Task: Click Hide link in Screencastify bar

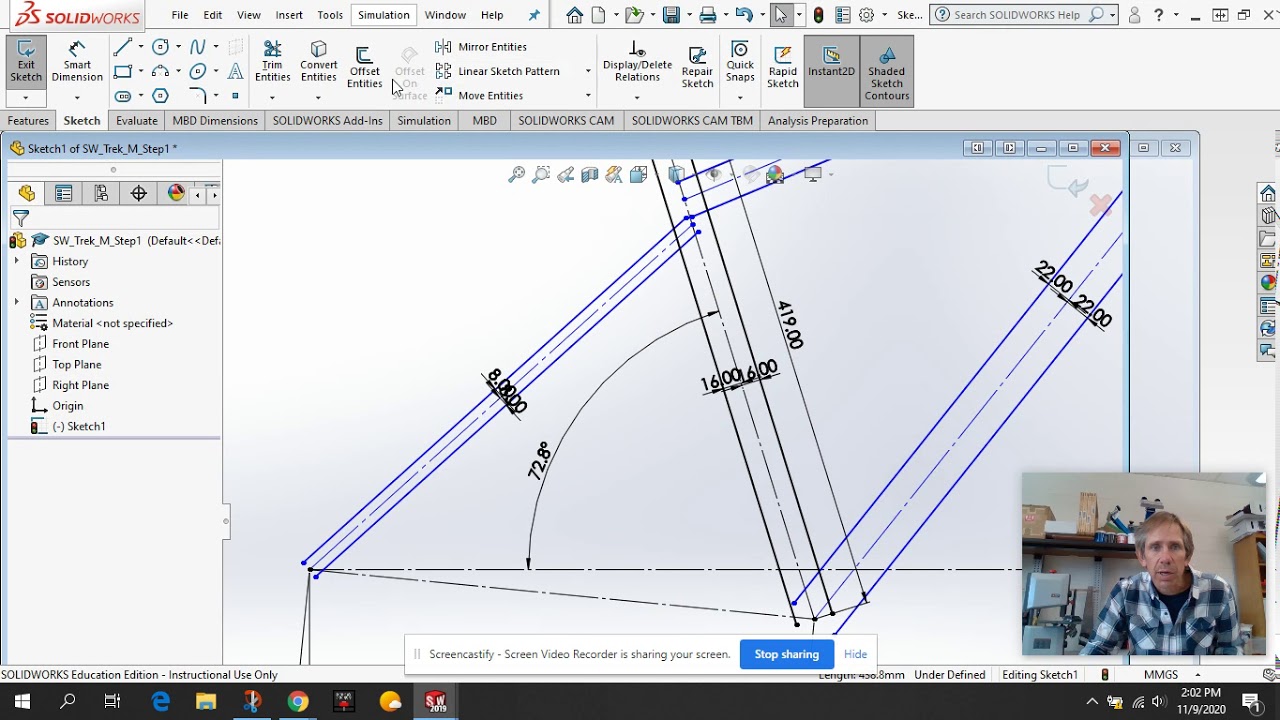Action: [x=855, y=654]
